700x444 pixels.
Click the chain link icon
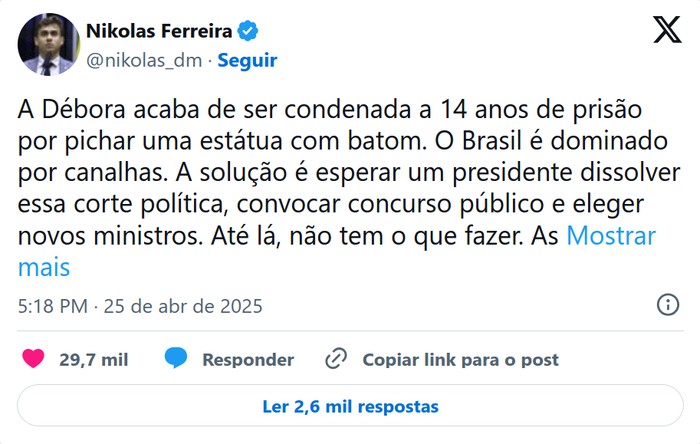click(x=337, y=359)
